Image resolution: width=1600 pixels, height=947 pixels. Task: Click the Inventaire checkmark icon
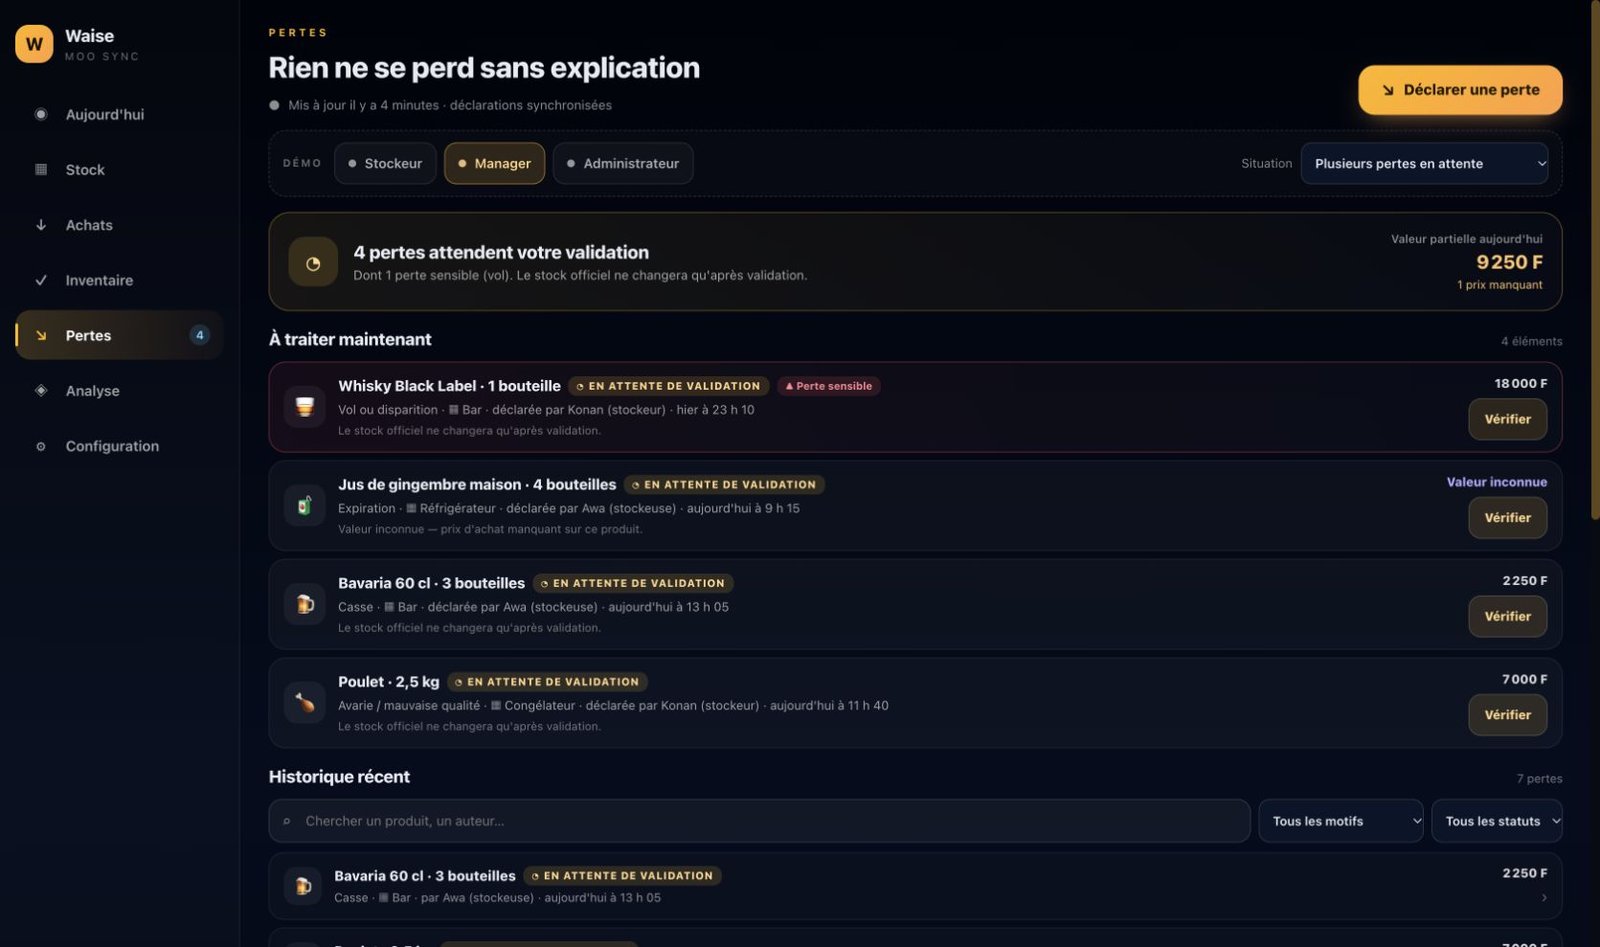[41, 280]
